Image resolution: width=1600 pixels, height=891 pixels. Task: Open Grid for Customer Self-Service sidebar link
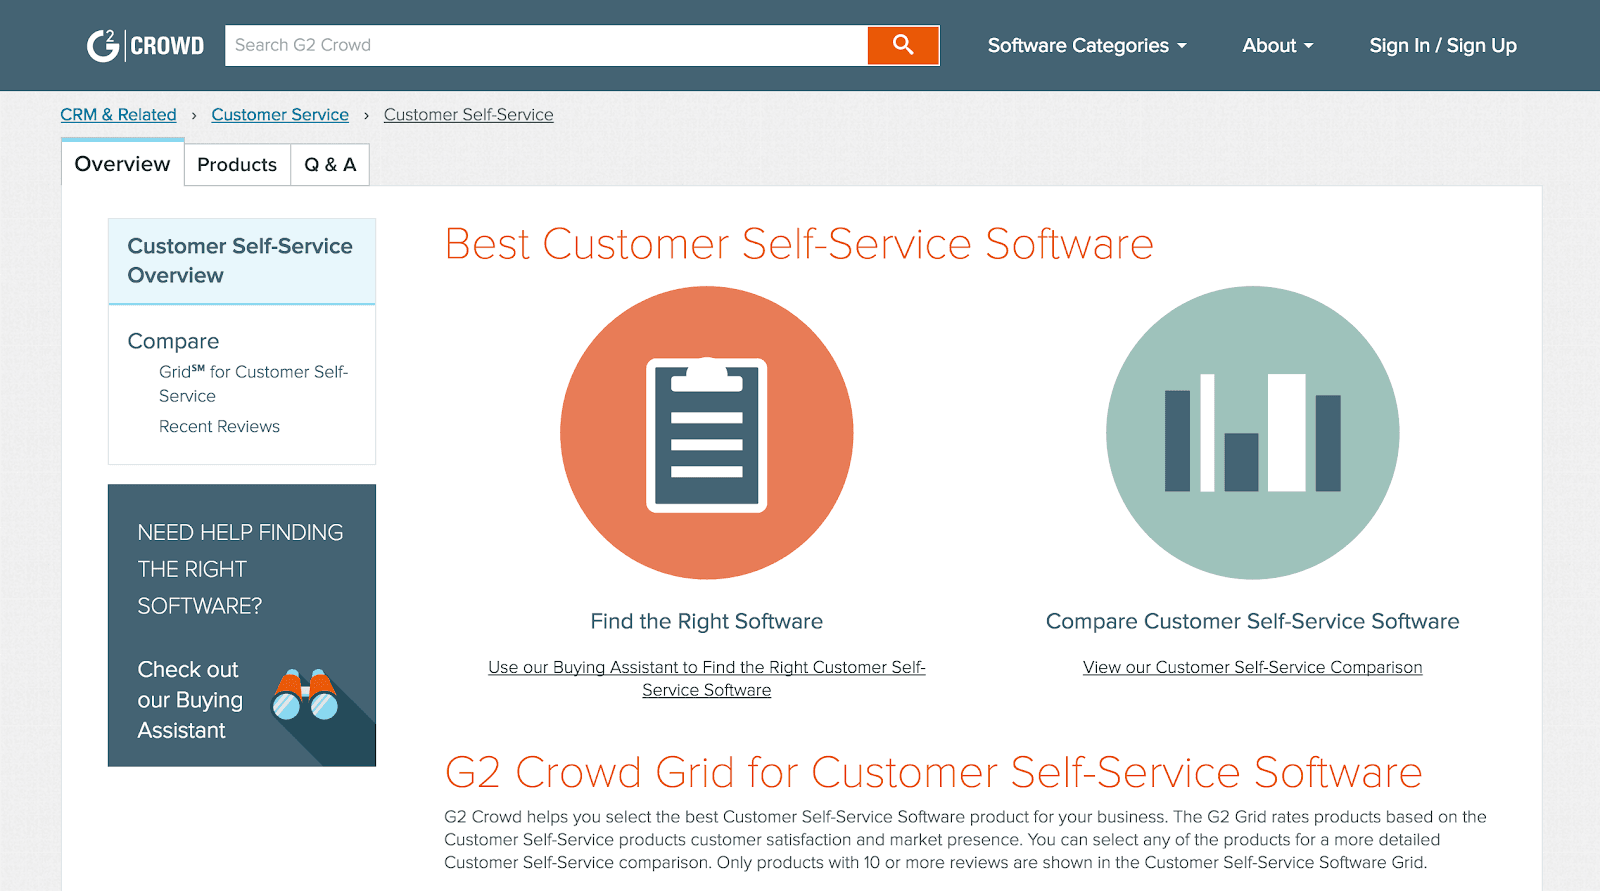point(254,384)
